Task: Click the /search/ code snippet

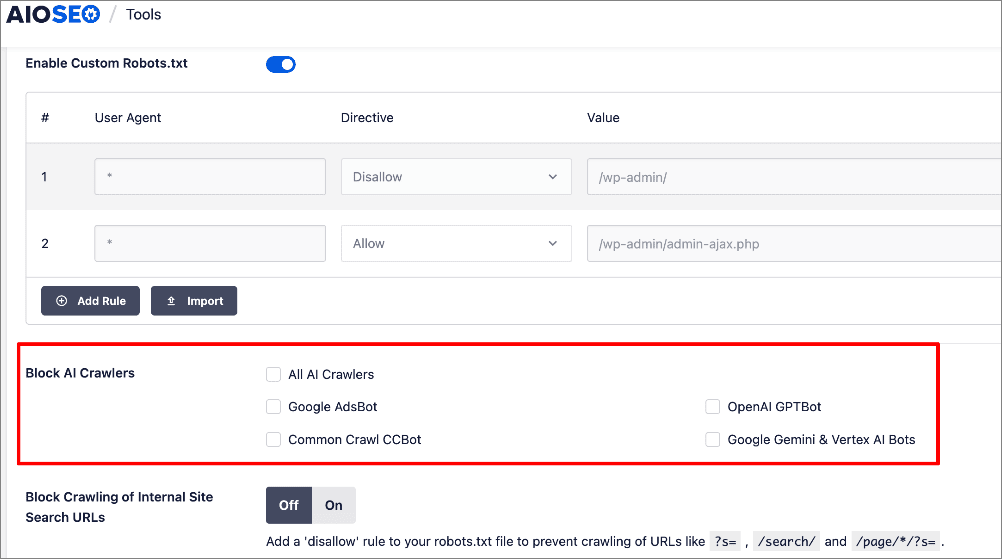Action: [x=786, y=542]
